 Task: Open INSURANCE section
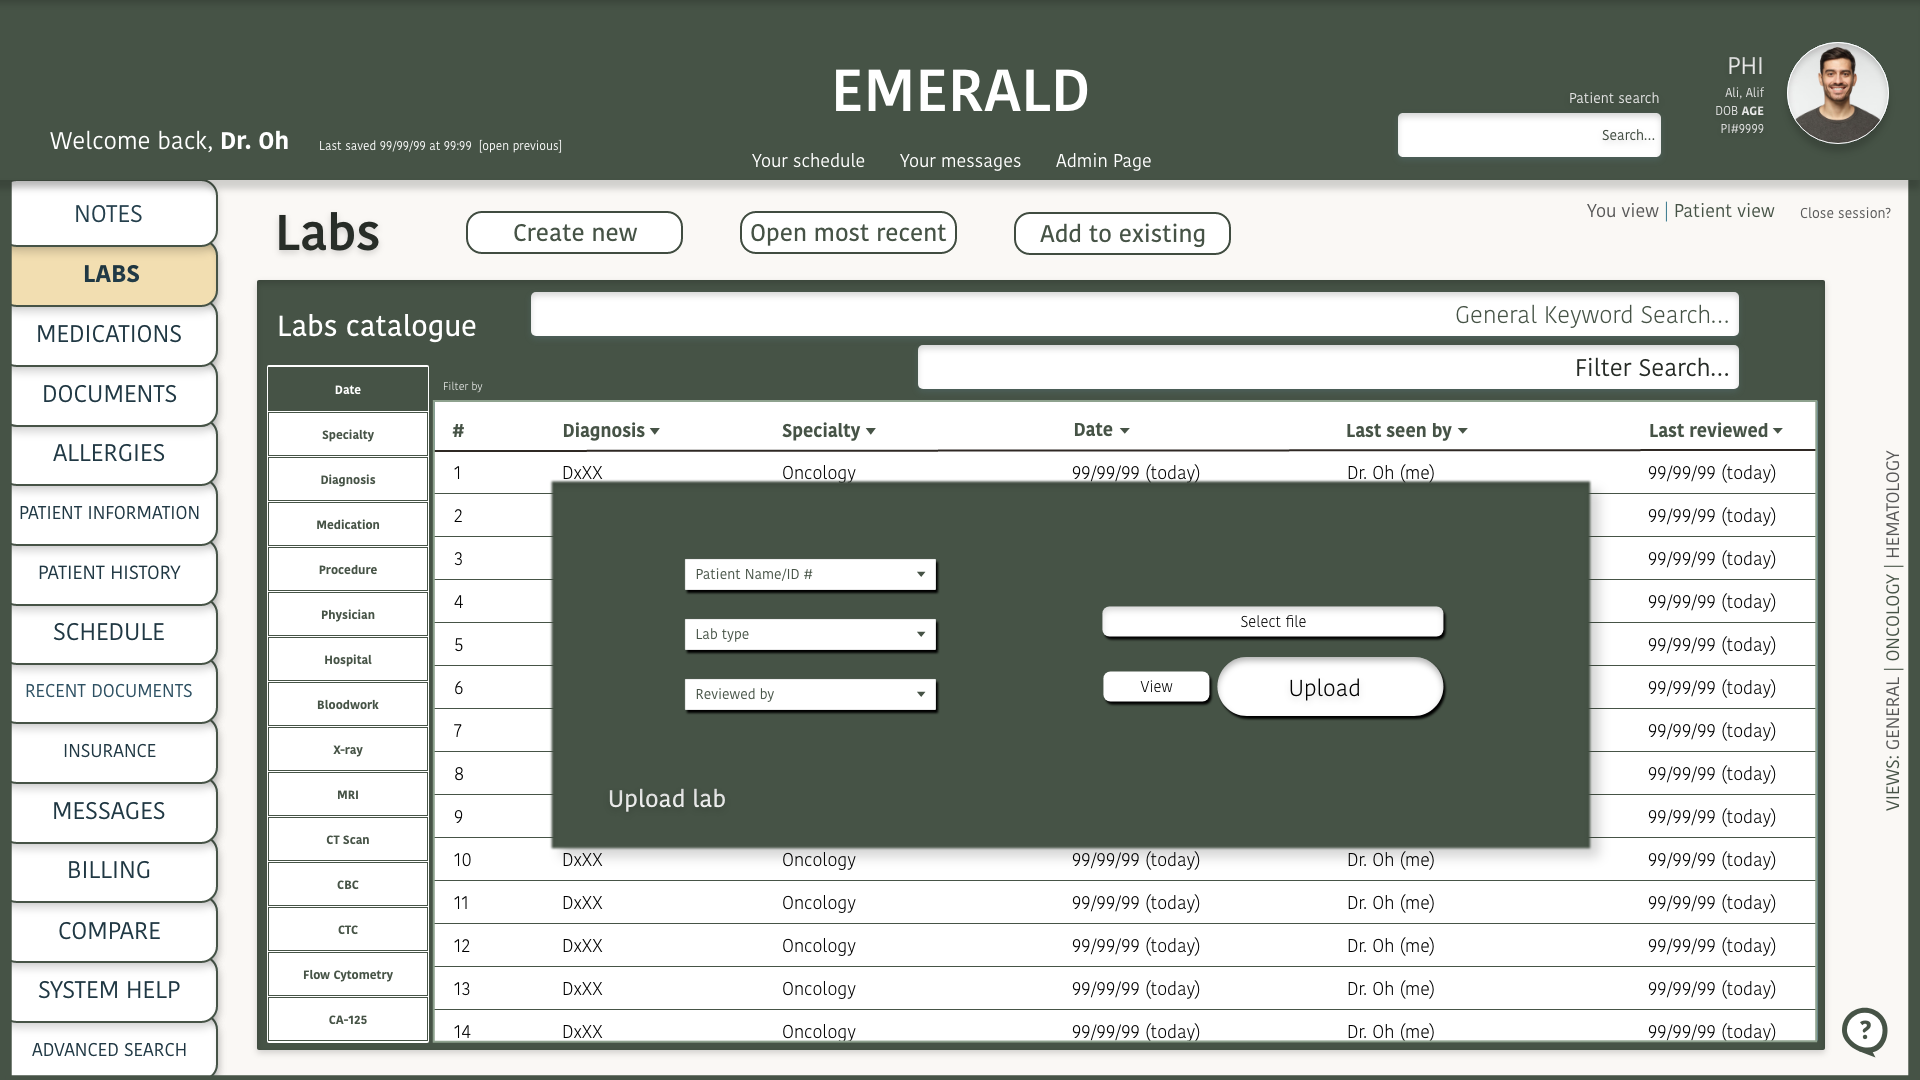[x=113, y=751]
